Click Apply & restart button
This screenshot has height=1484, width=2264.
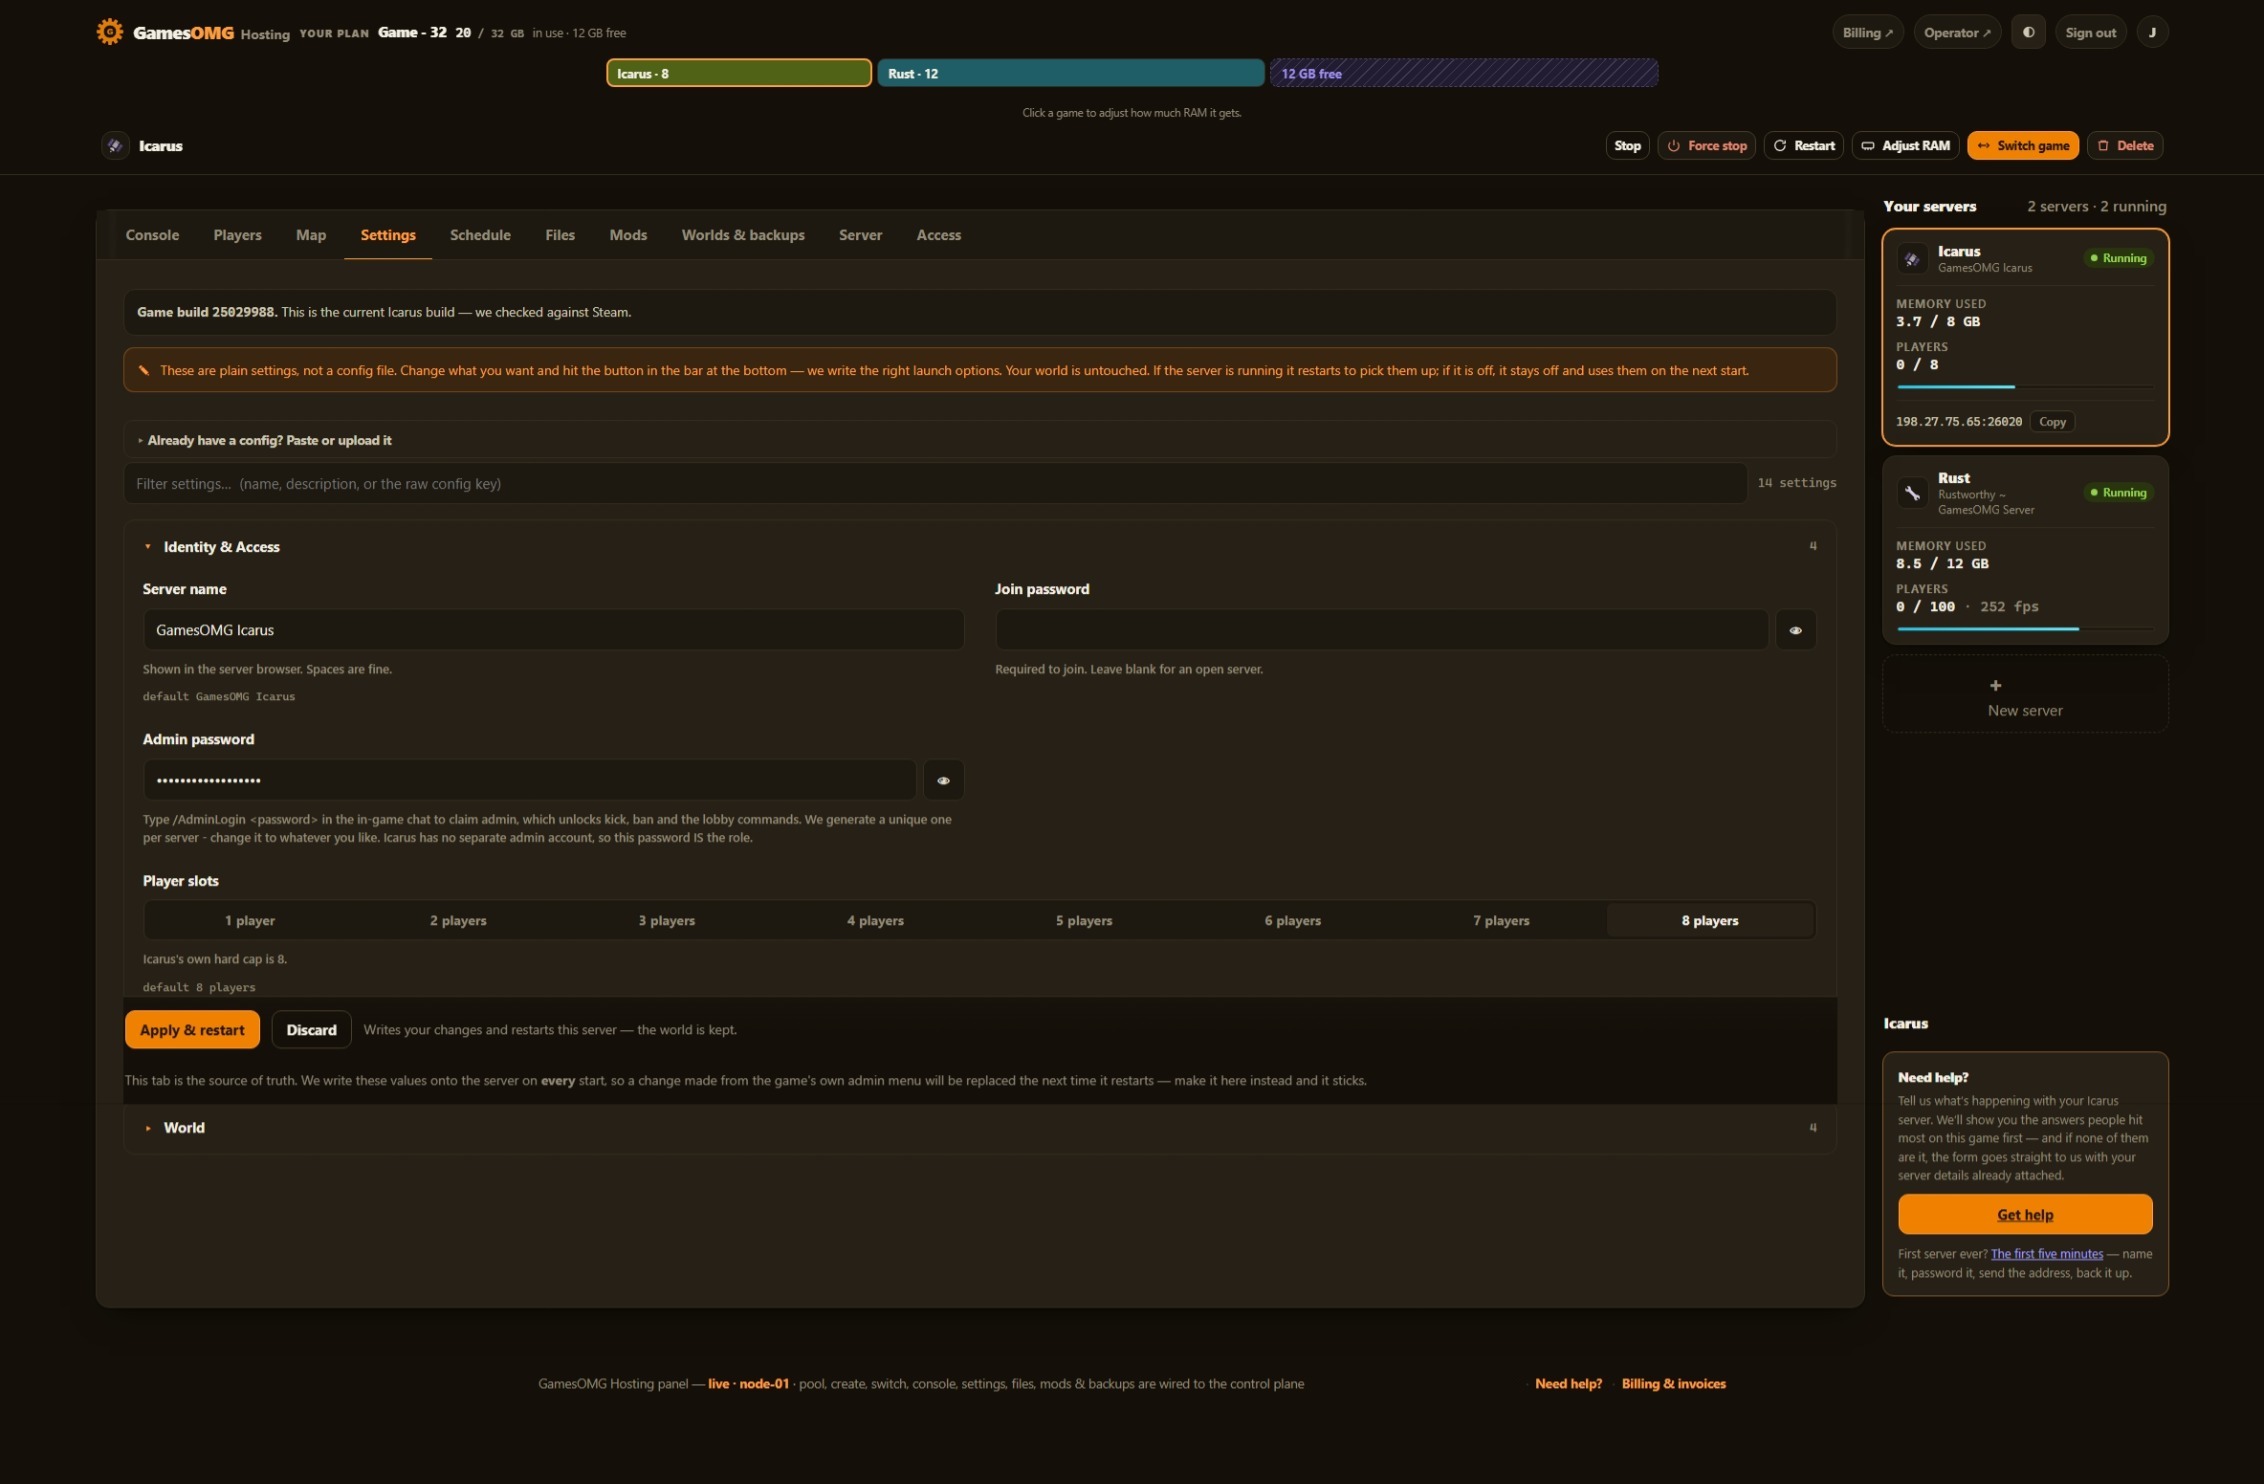[x=192, y=1030]
